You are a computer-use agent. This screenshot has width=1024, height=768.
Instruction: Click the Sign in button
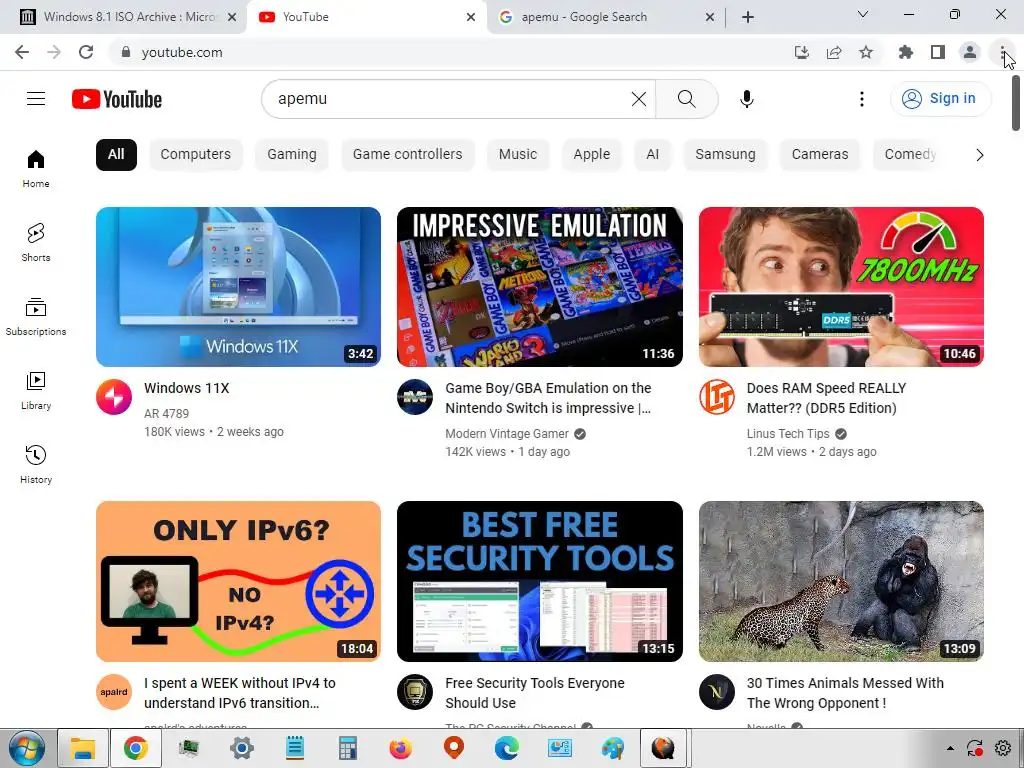pyautogui.click(x=939, y=99)
